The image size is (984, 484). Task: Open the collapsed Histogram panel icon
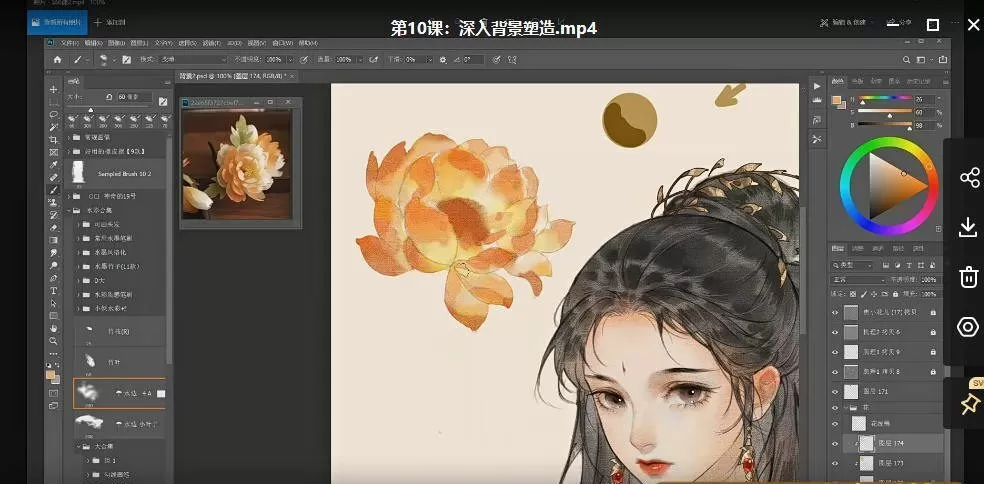tap(817, 100)
